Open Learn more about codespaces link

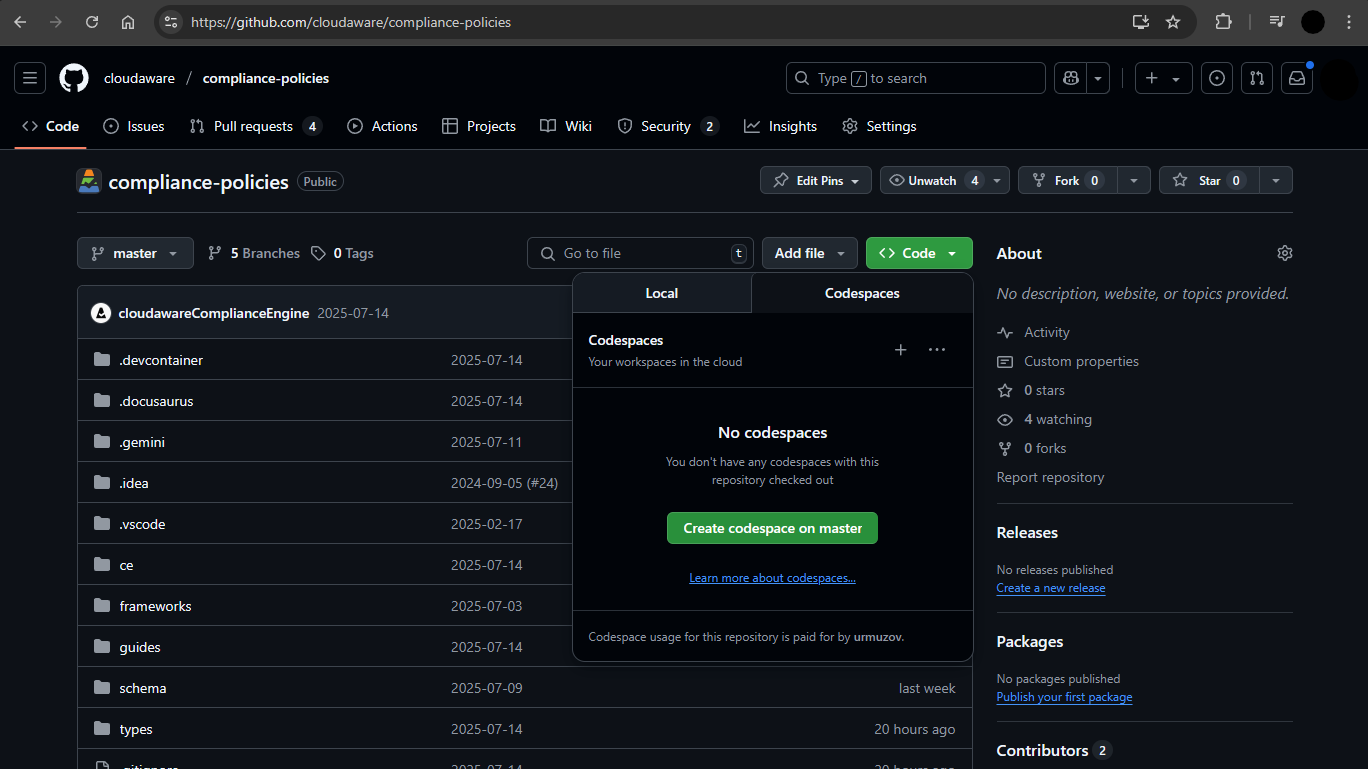click(x=772, y=578)
